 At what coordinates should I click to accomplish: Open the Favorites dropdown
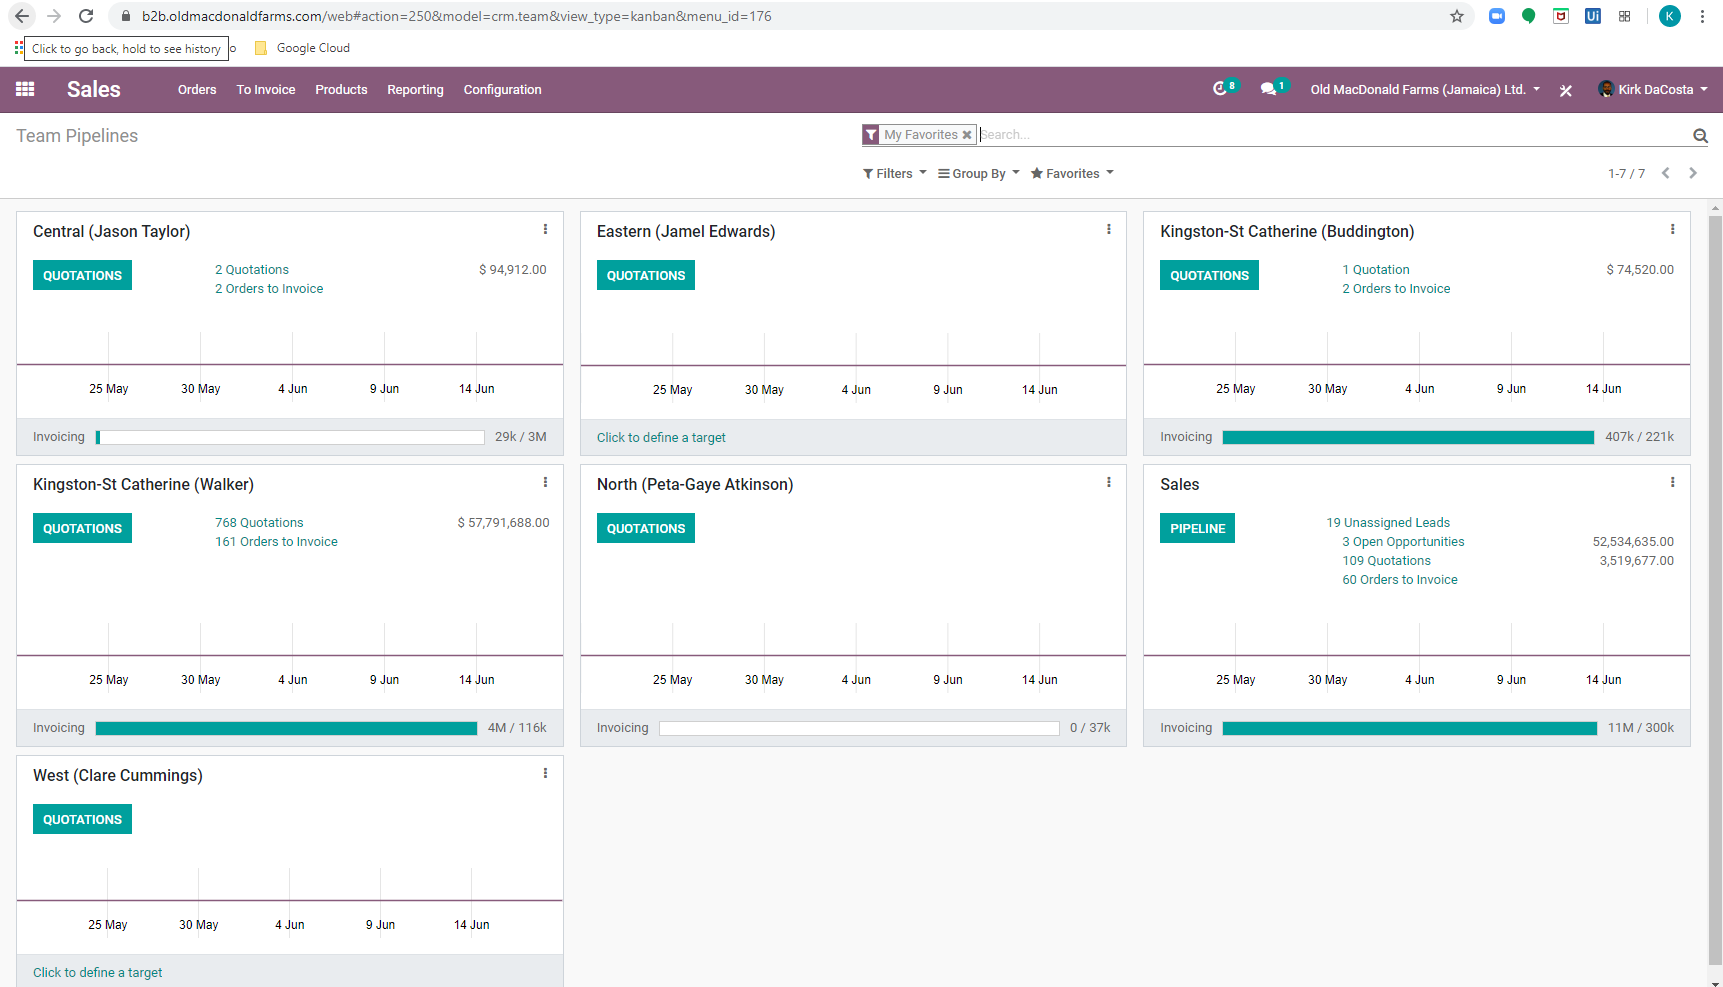(1072, 174)
